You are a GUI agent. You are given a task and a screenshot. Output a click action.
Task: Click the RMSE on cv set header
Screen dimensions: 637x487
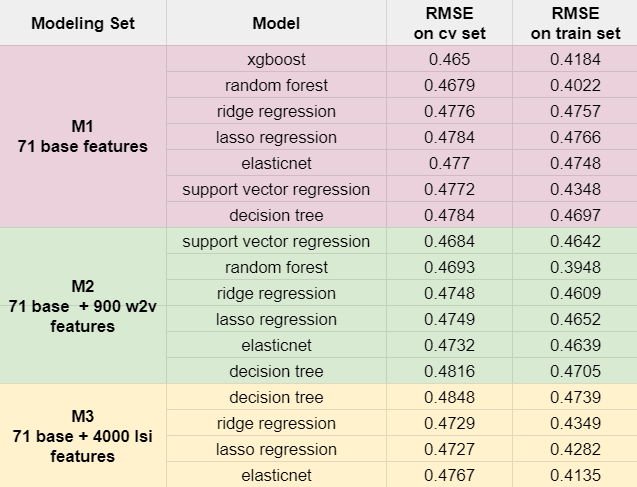coord(450,23)
